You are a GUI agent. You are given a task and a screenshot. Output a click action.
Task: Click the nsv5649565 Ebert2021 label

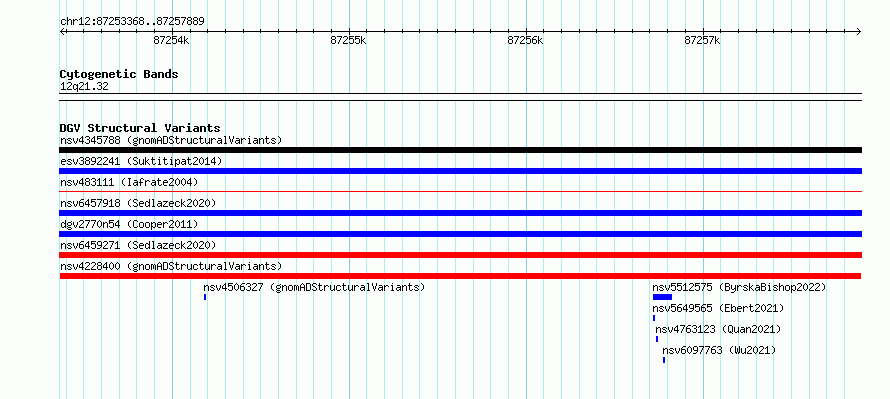[x=718, y=308]
